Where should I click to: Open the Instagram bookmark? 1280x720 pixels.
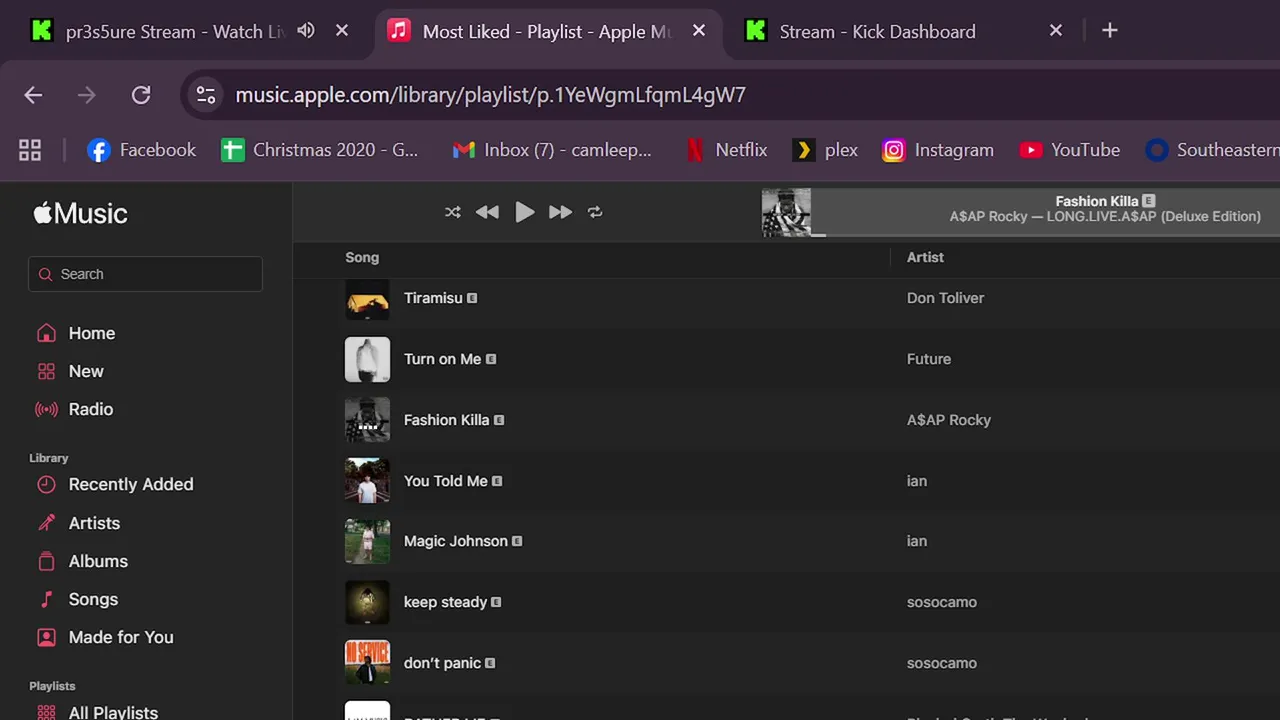pyautogui.click(x=938, y=150)
